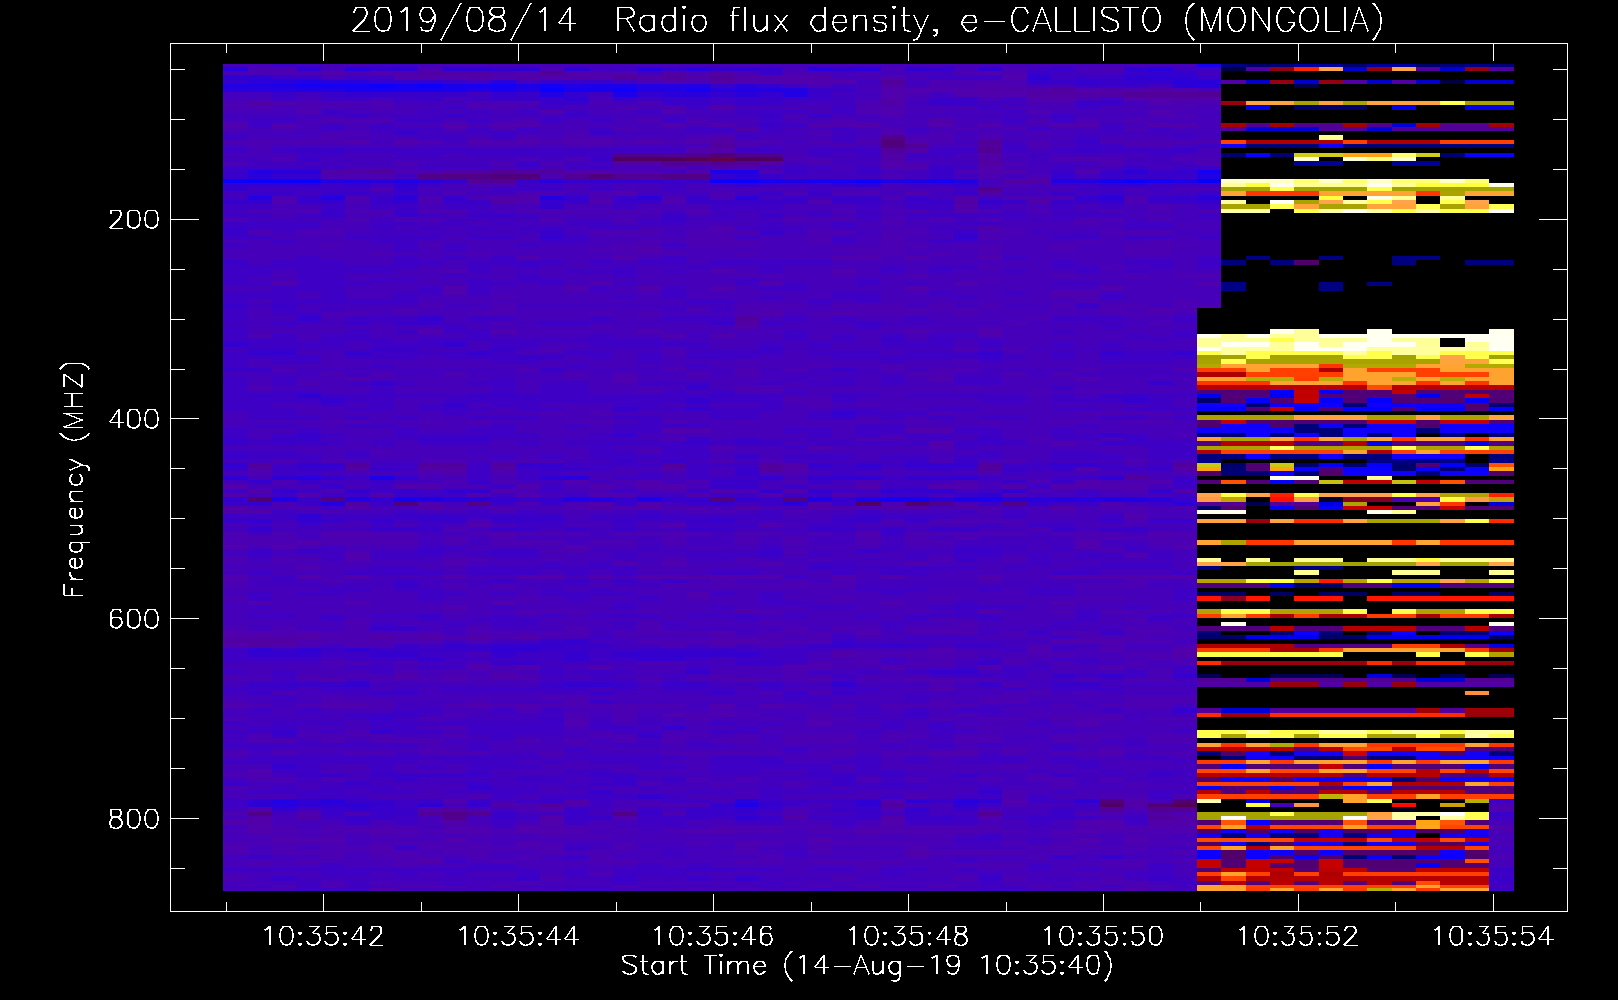Click the 10:35:44 time tick label
Image resolution: width=1618 pixels, height=1000 pixels.
[518, 936]
